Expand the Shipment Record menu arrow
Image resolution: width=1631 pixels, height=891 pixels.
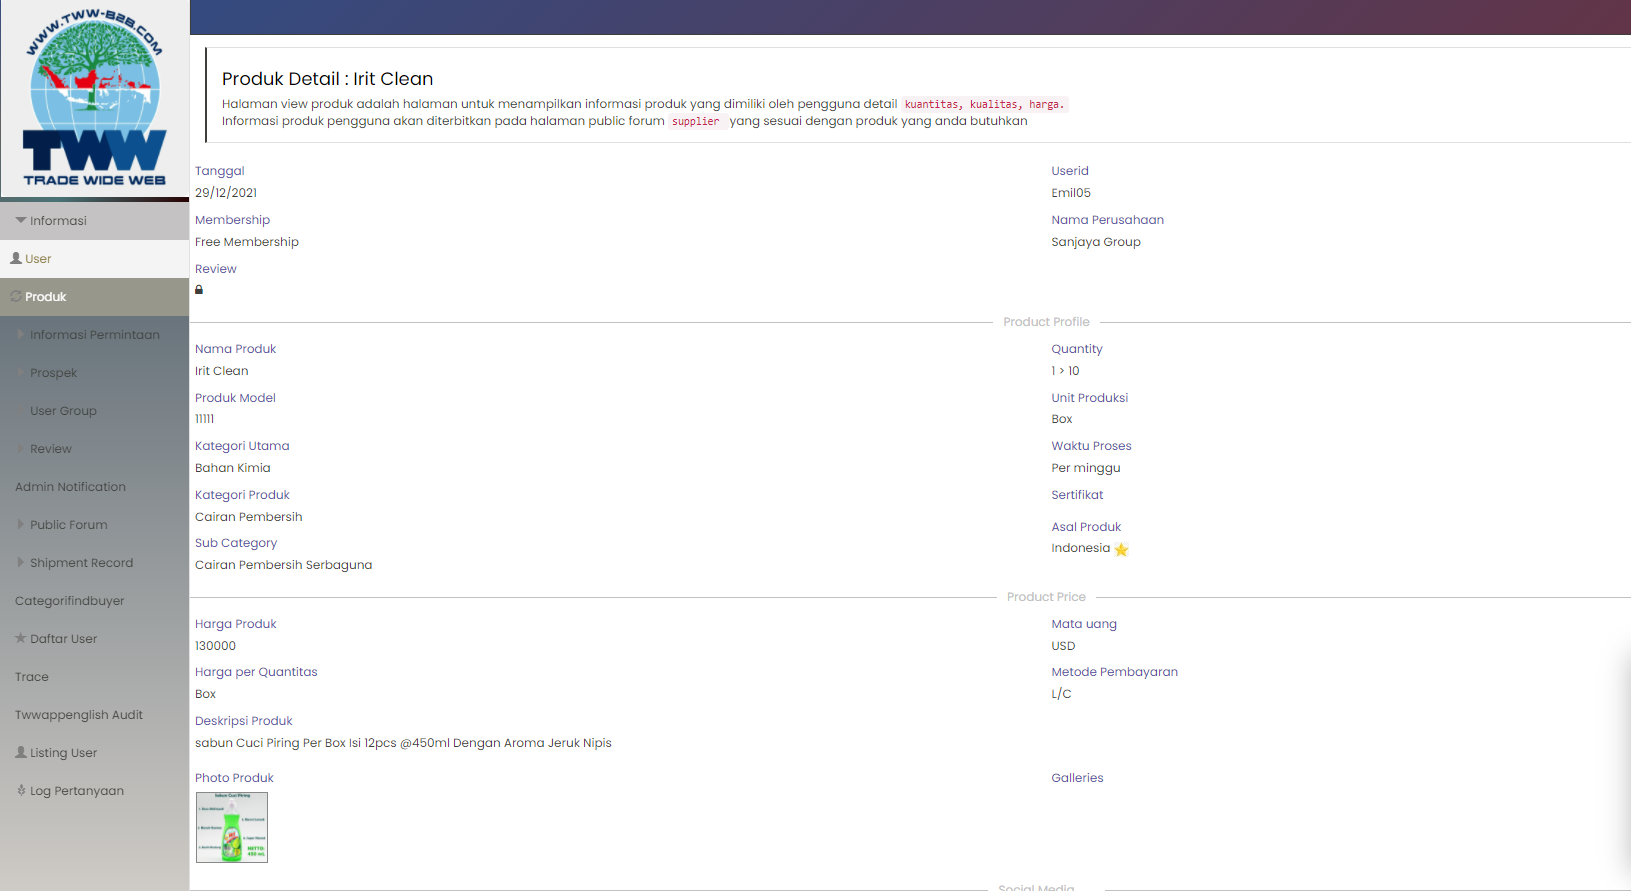click(x=21, y=562)
